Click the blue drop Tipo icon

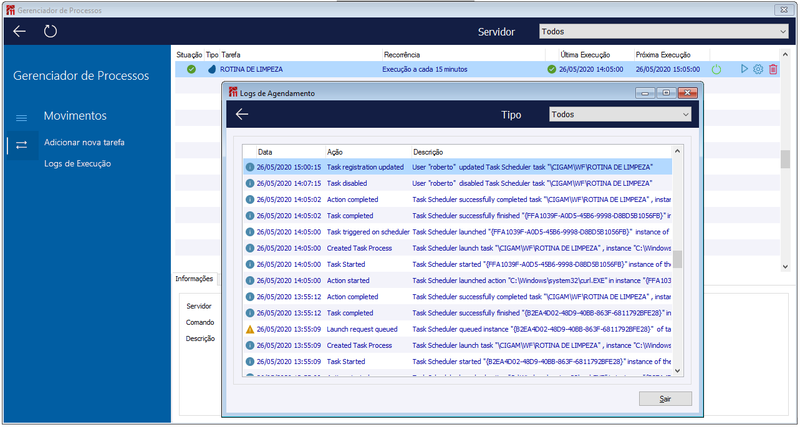pos(212,69)
